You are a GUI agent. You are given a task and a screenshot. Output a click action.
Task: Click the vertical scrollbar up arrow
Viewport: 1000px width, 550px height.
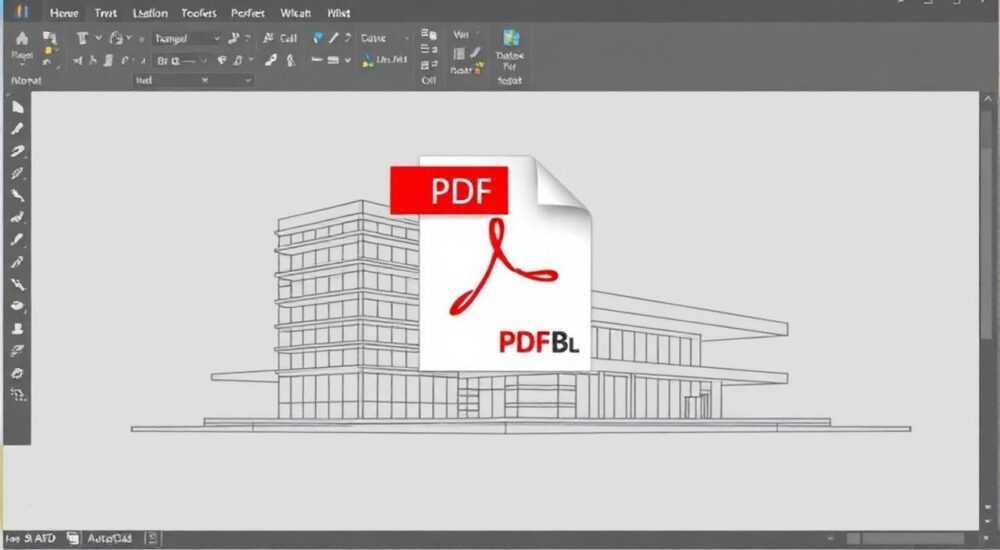[x=988, y=99]
